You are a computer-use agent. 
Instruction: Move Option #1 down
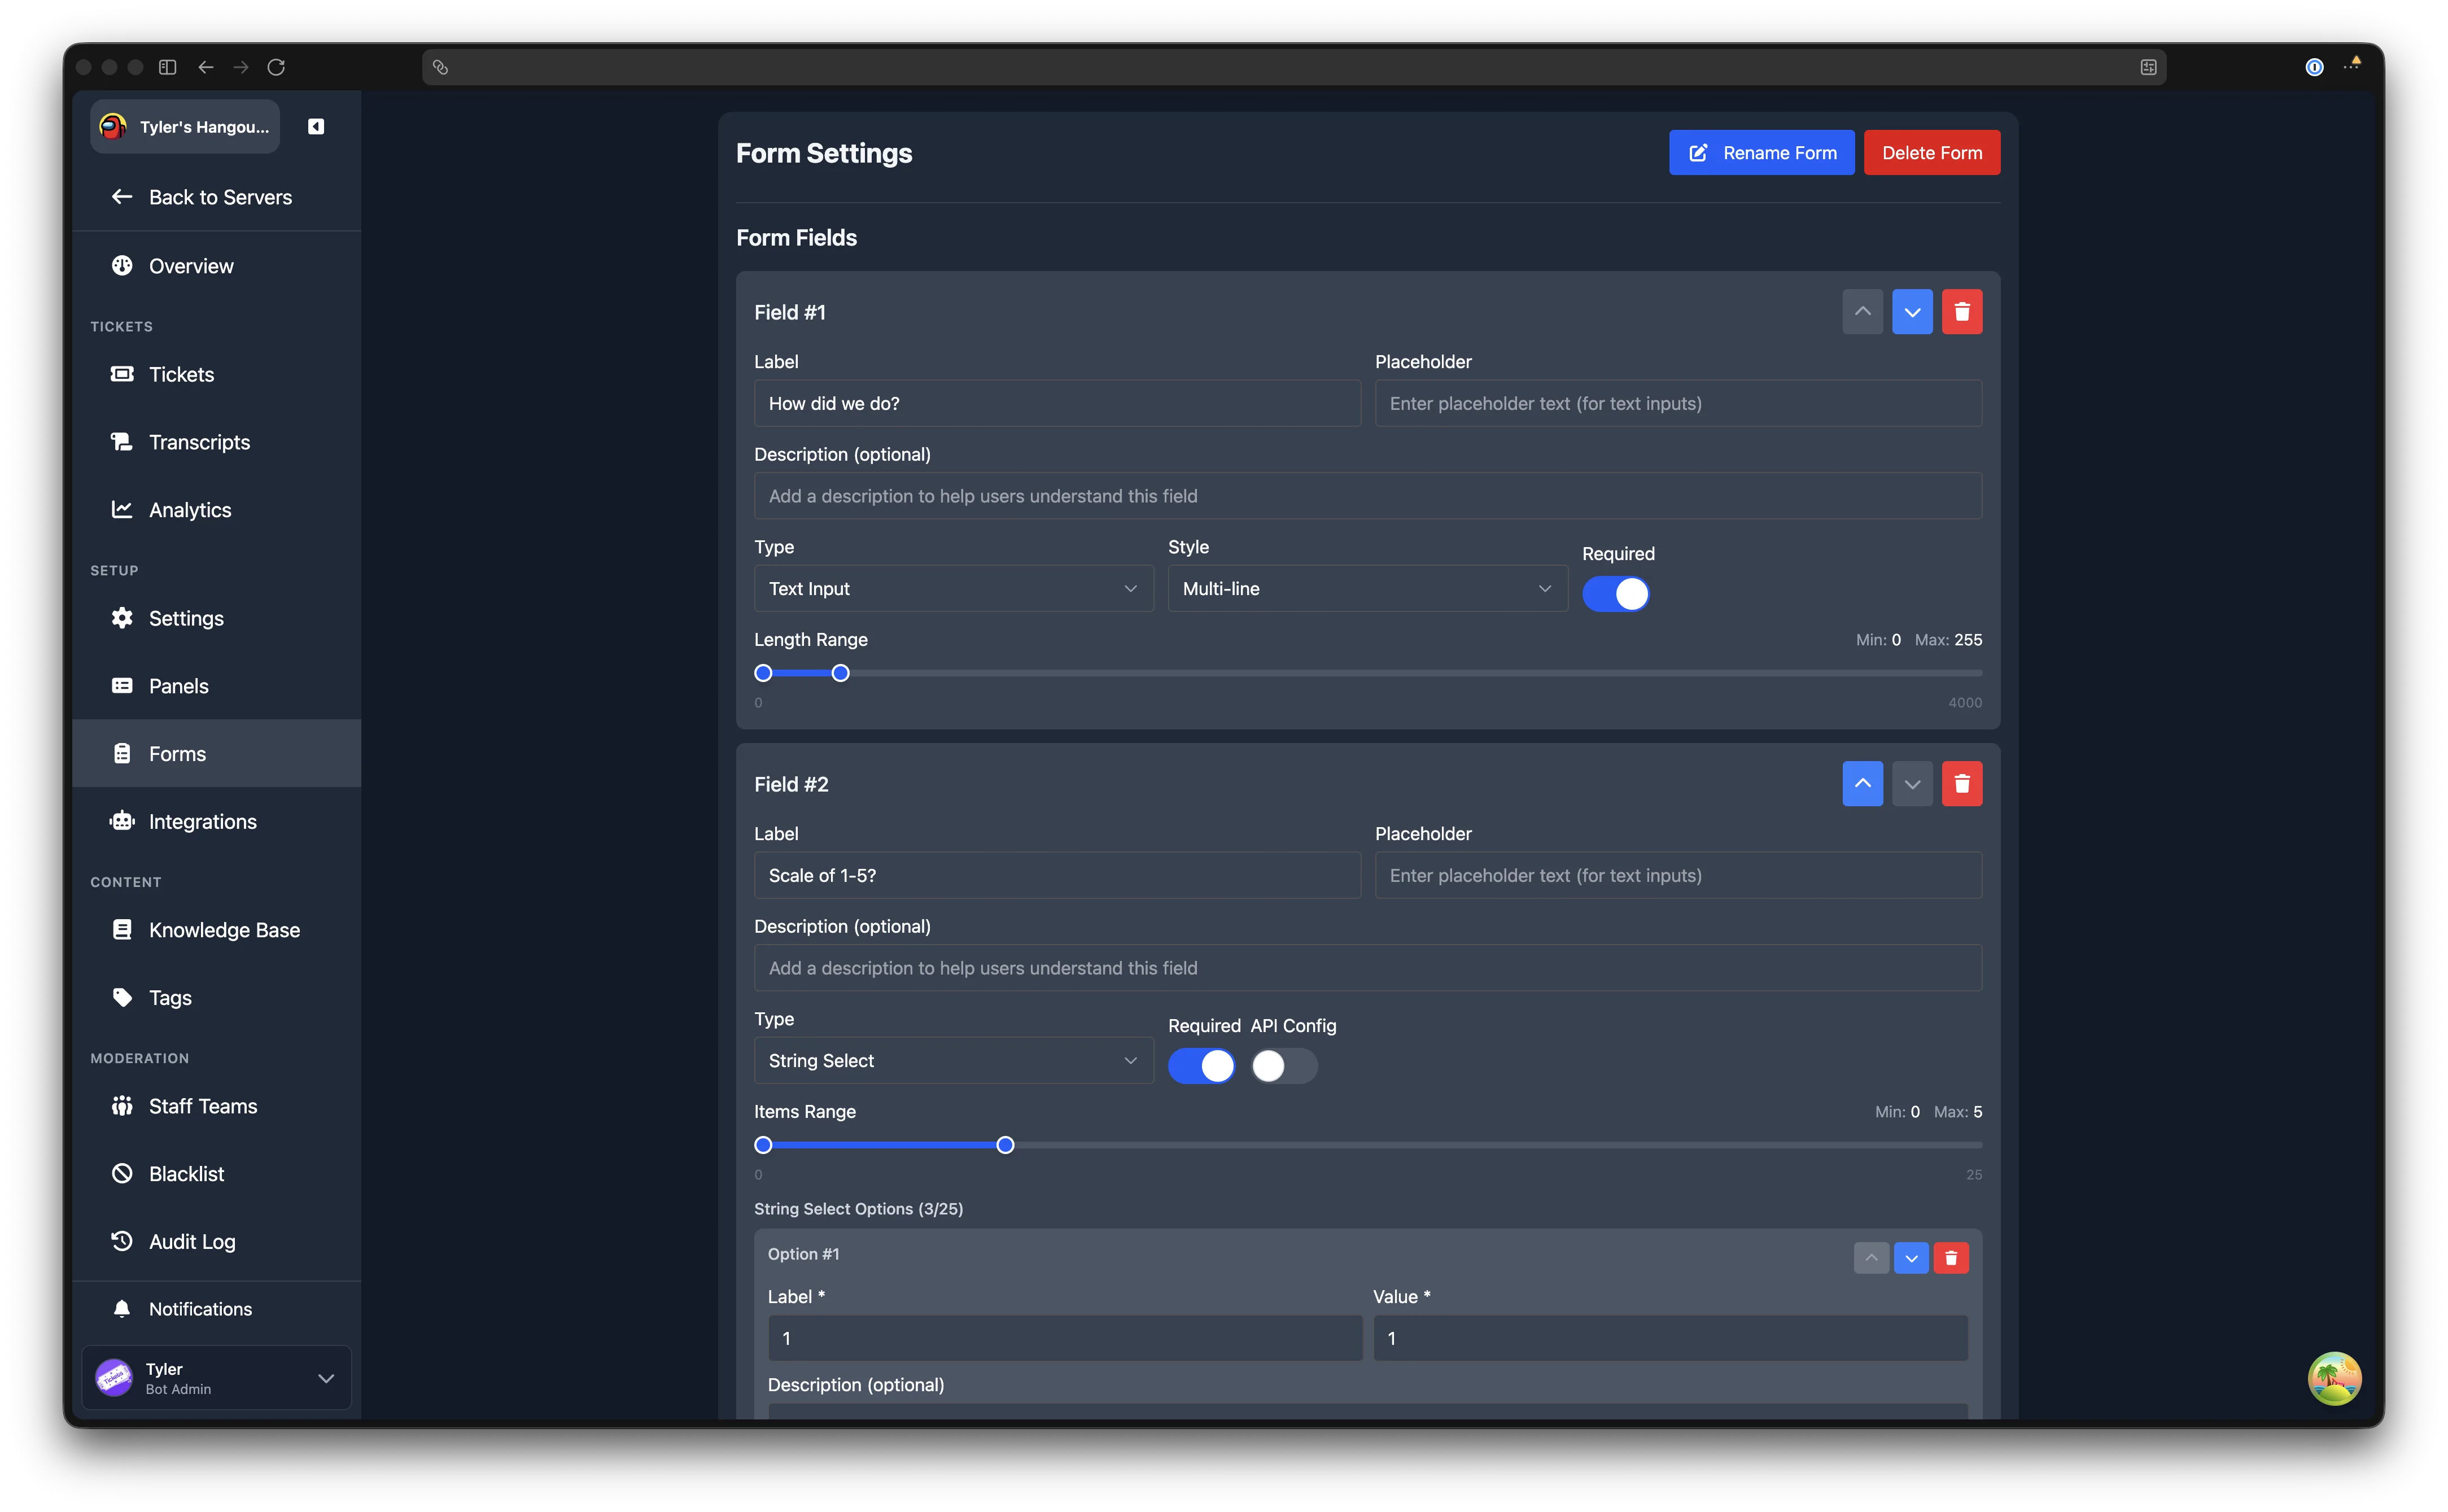click(1911, 1258)
